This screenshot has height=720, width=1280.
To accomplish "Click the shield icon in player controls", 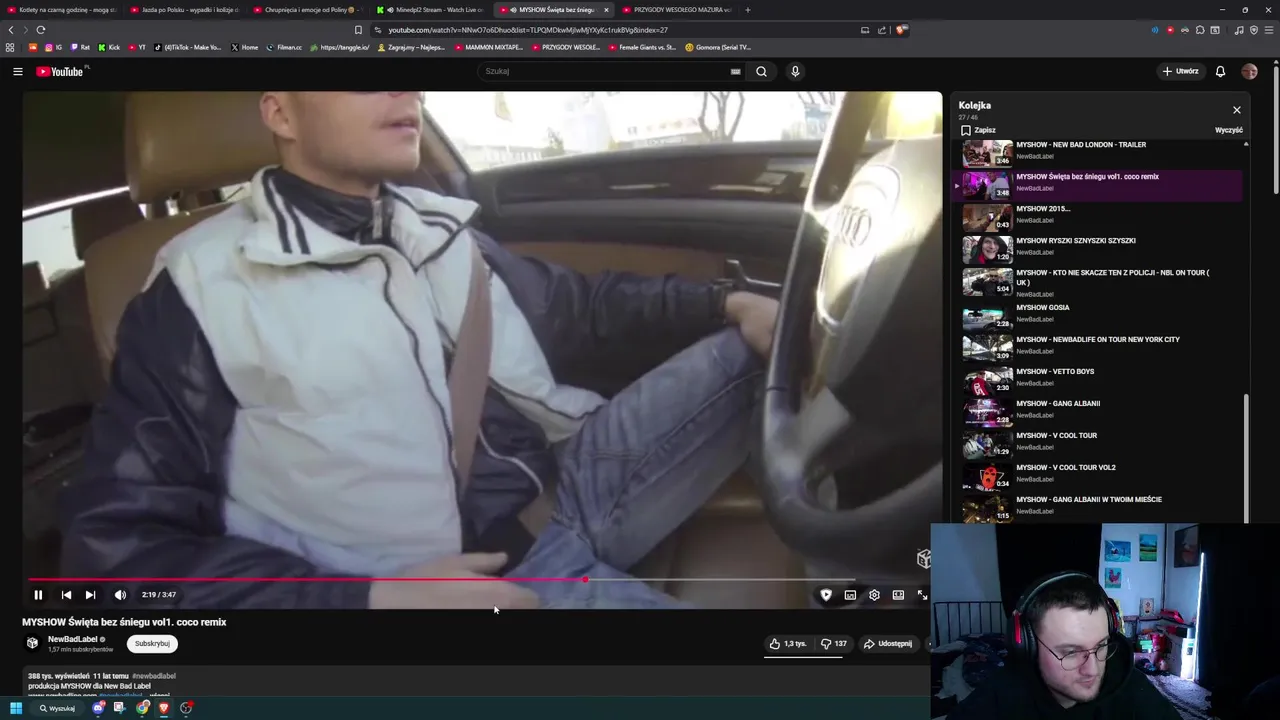I will (826, 595).
